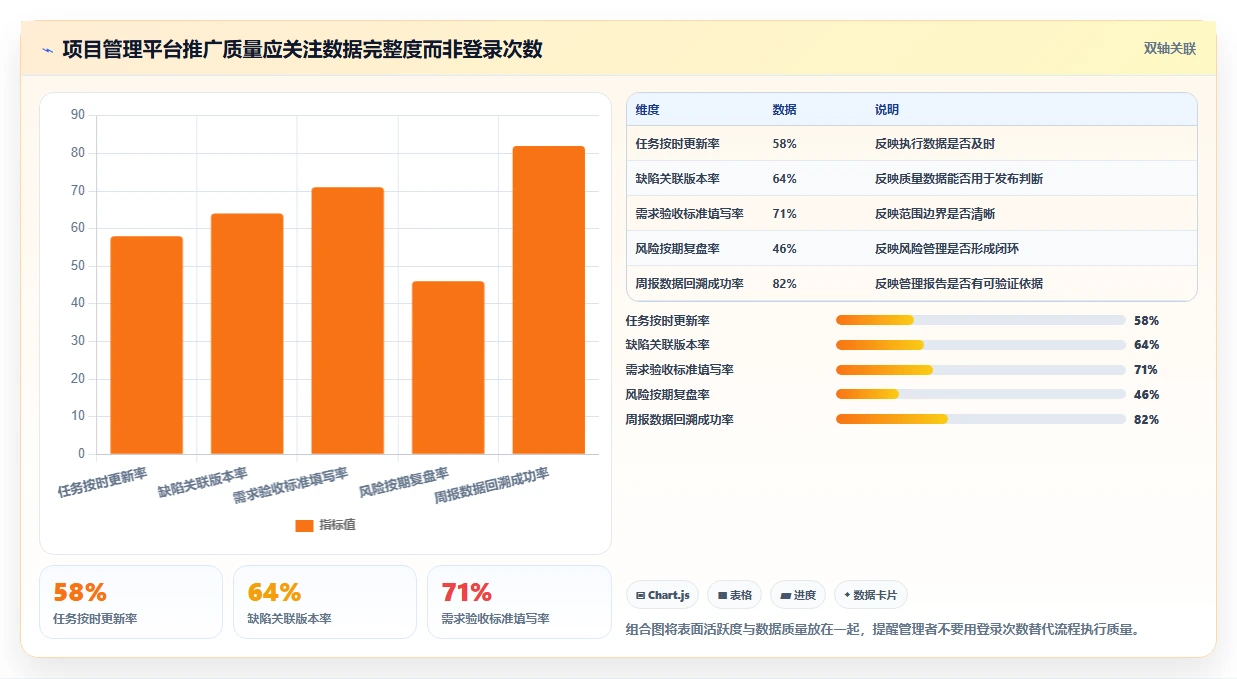1237x679 pixels.
Task: Click the 风险按期复盘率 bar in the chart
Action: click(x=448, y=368)
